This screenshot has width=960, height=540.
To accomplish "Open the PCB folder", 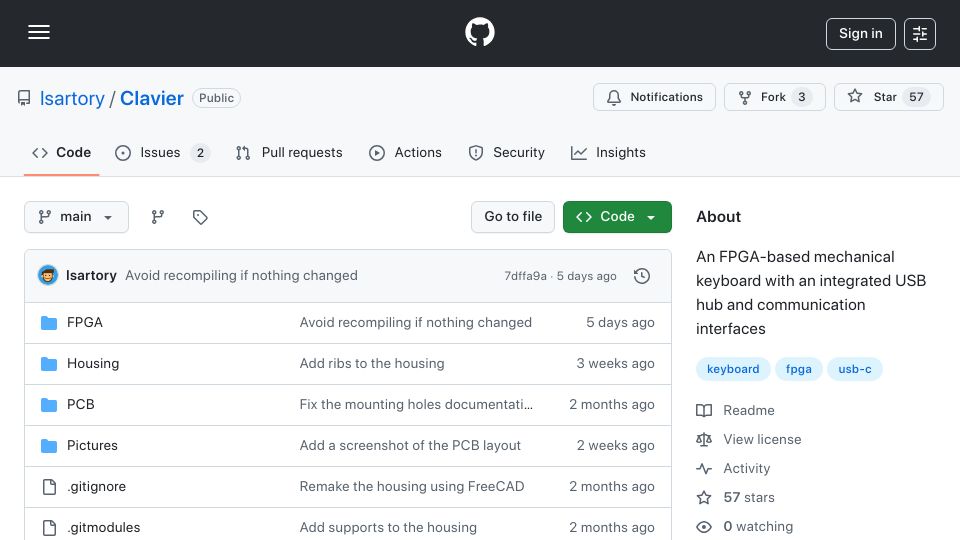I will pos(81,405).
